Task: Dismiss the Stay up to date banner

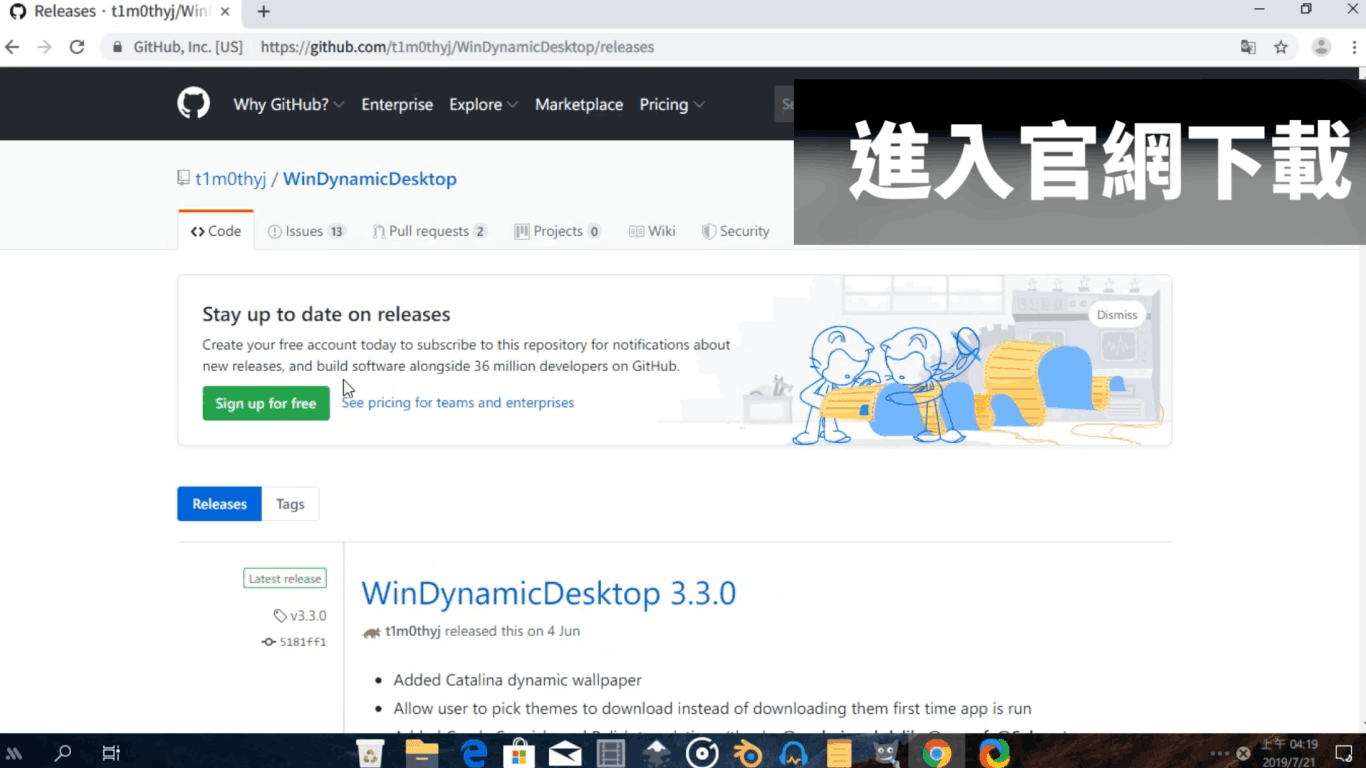Action: coord(1117,315)
